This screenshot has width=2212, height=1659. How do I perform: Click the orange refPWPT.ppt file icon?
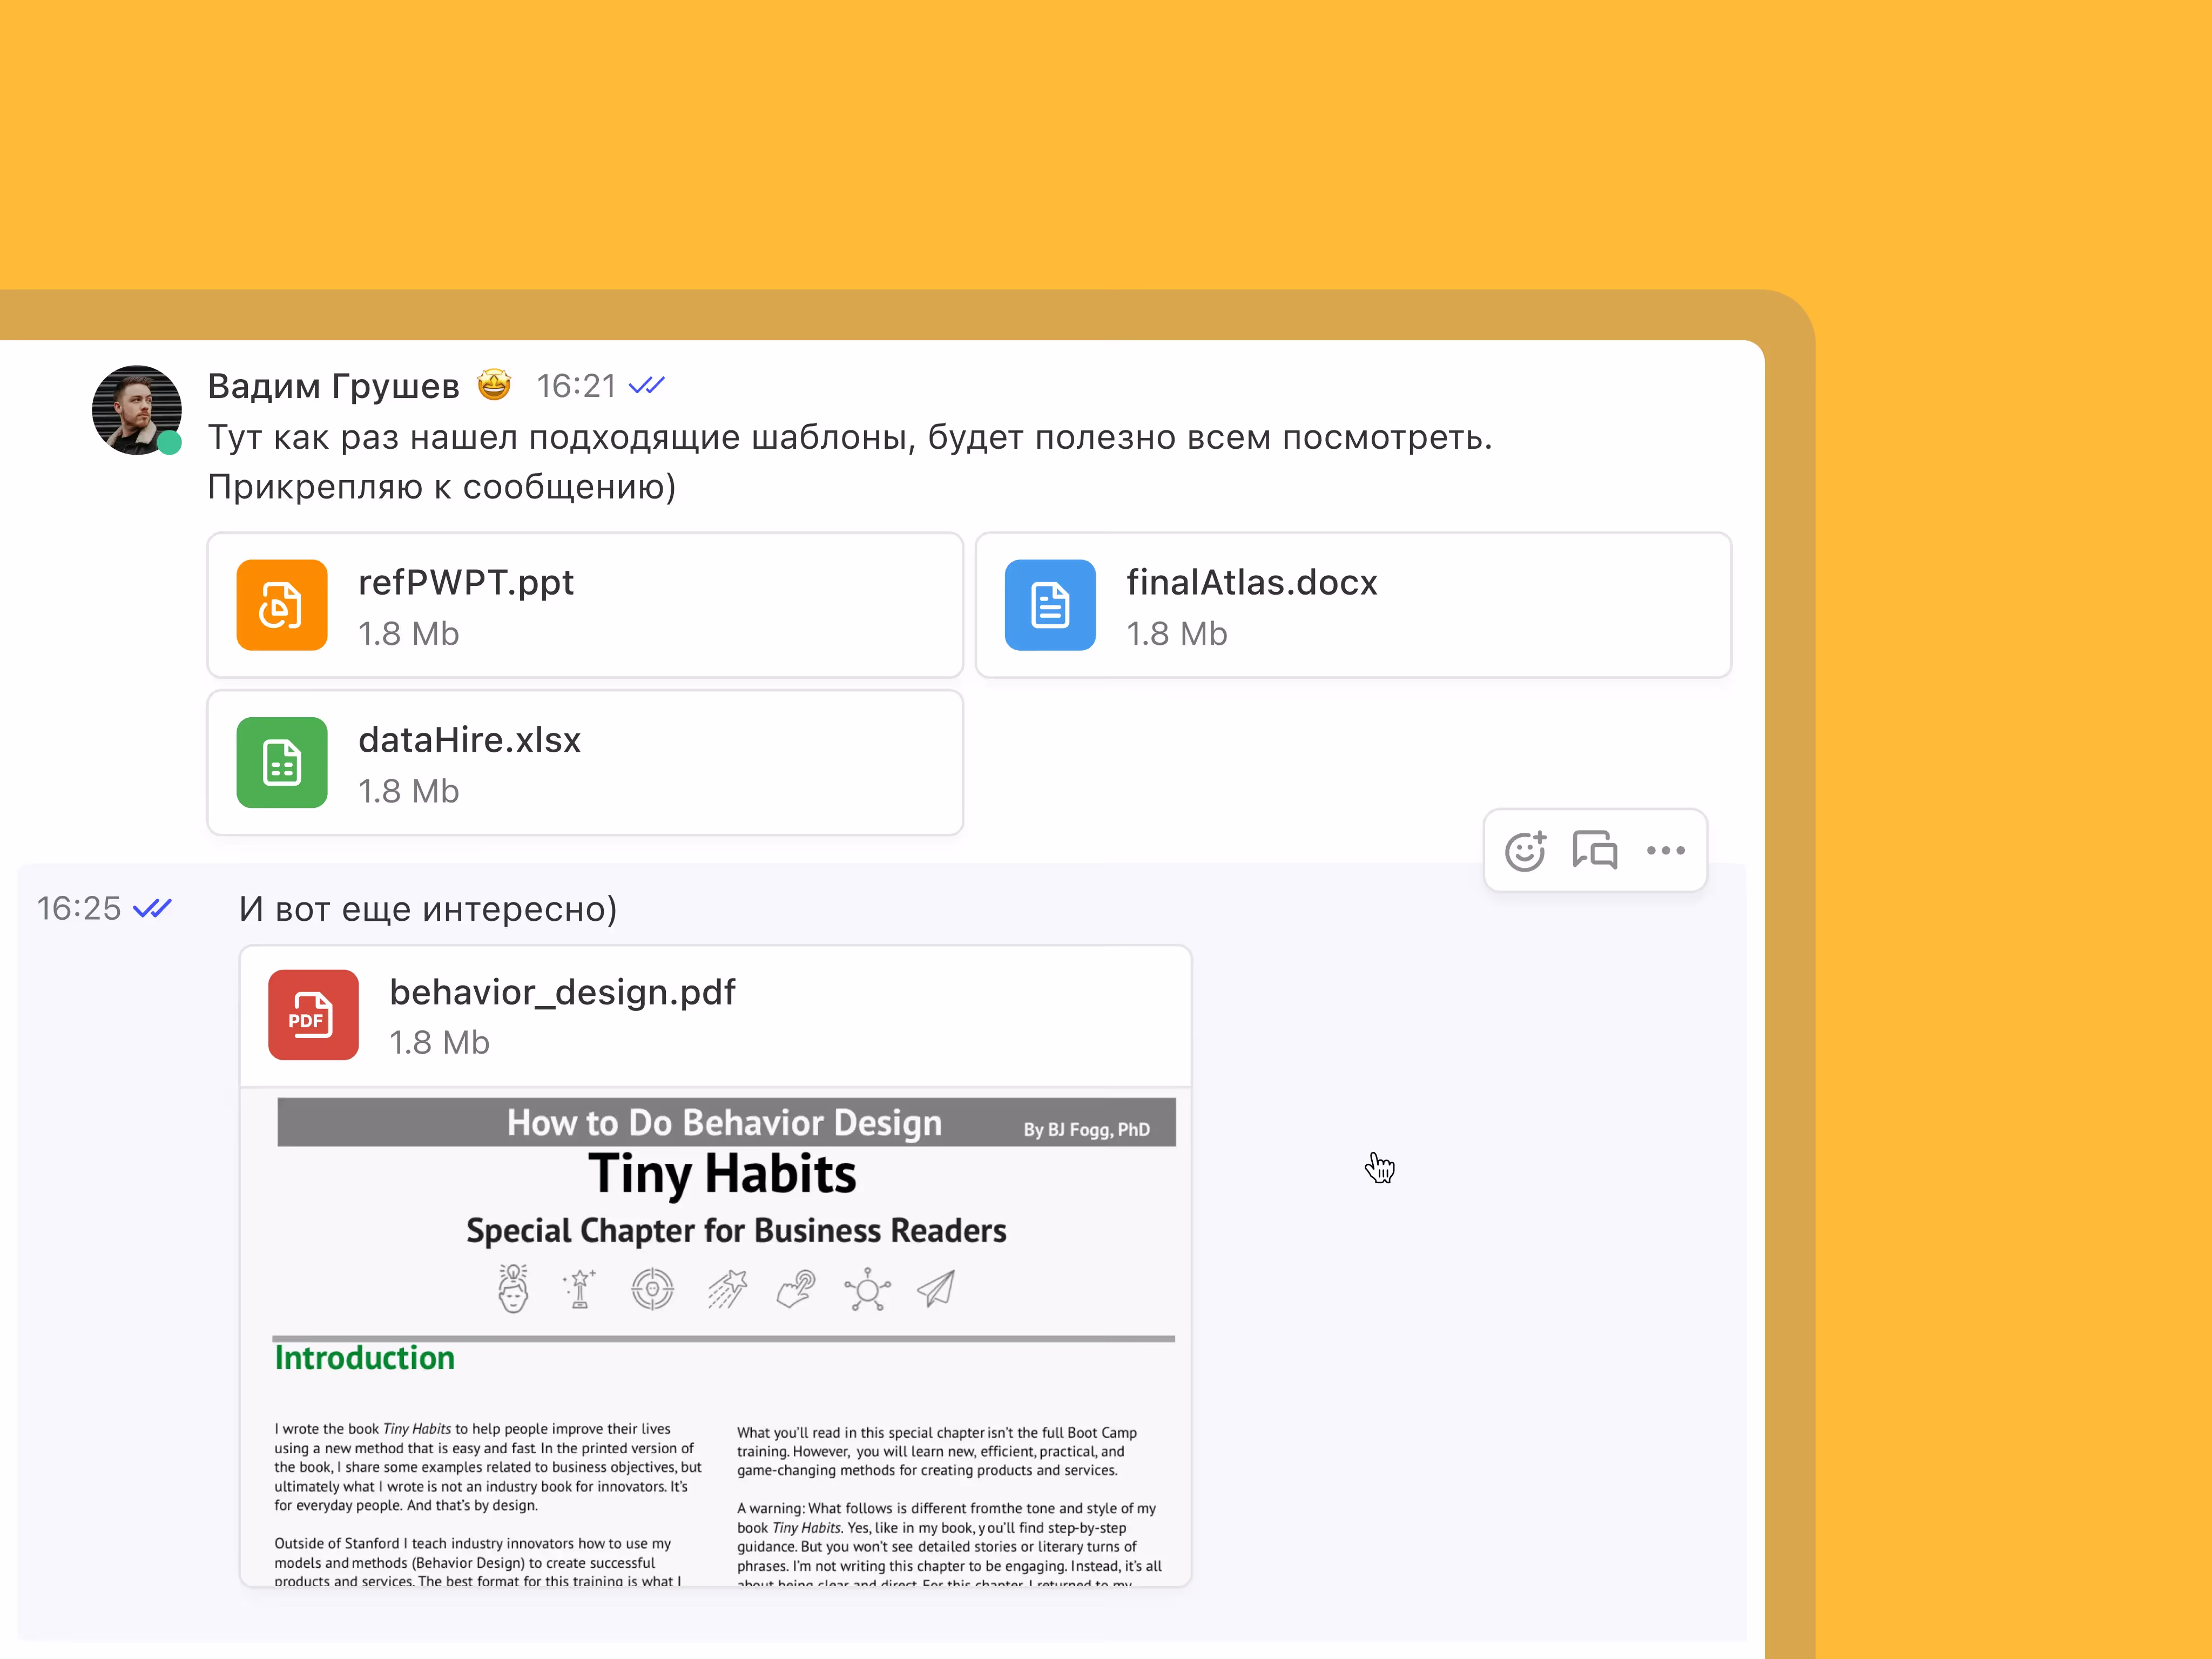click(282, 605)
